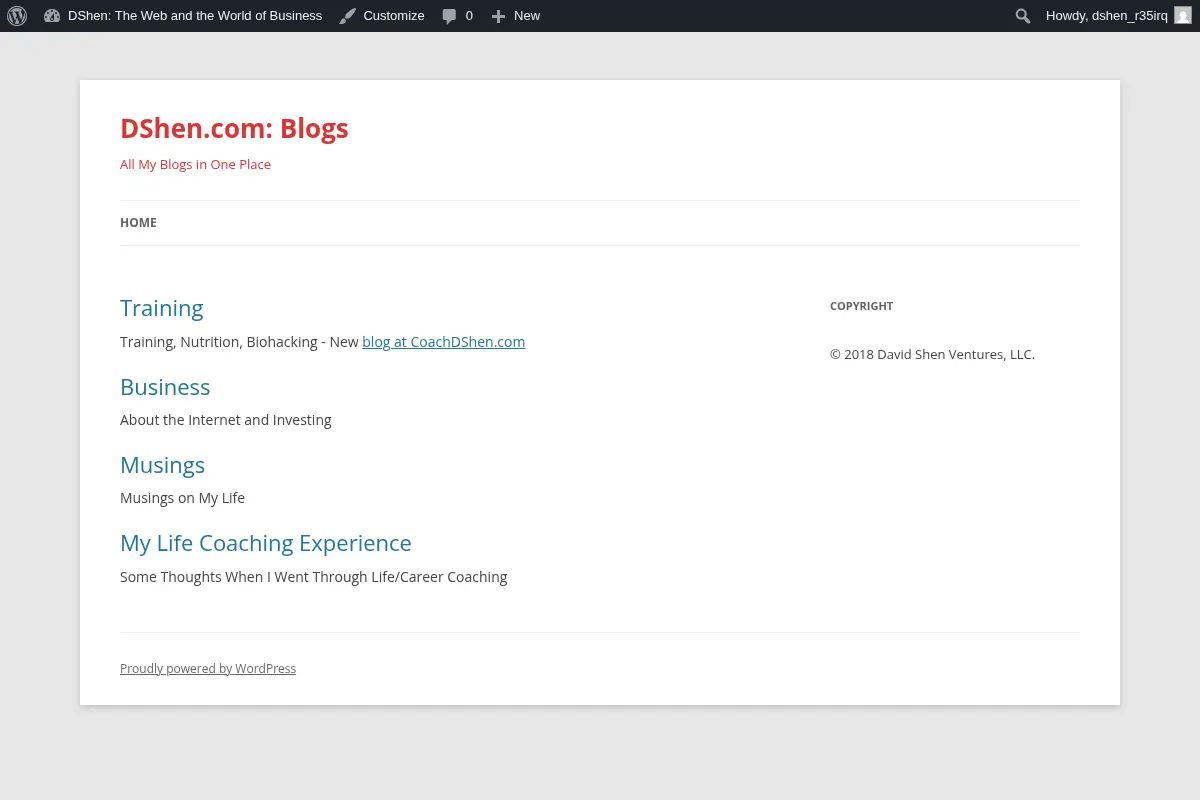This screenshot has width=1200, height=800.
Task: Open the comments bubble icon
Action: pos(449,16)
